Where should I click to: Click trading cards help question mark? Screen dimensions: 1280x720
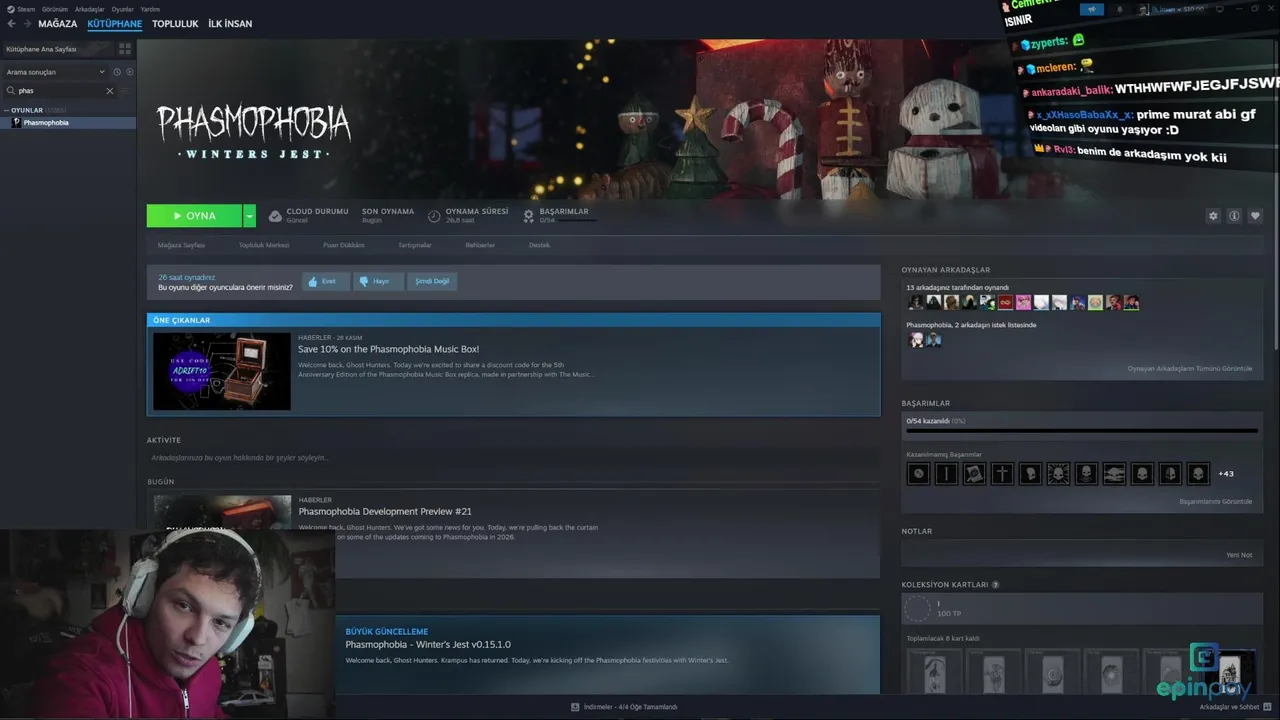[995, 585]
